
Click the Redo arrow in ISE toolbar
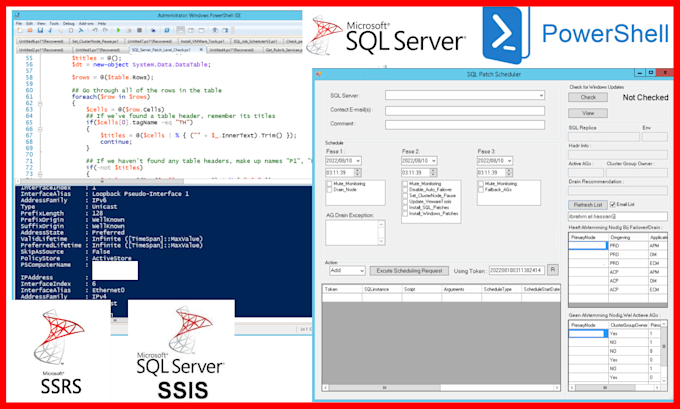[105, 30]
